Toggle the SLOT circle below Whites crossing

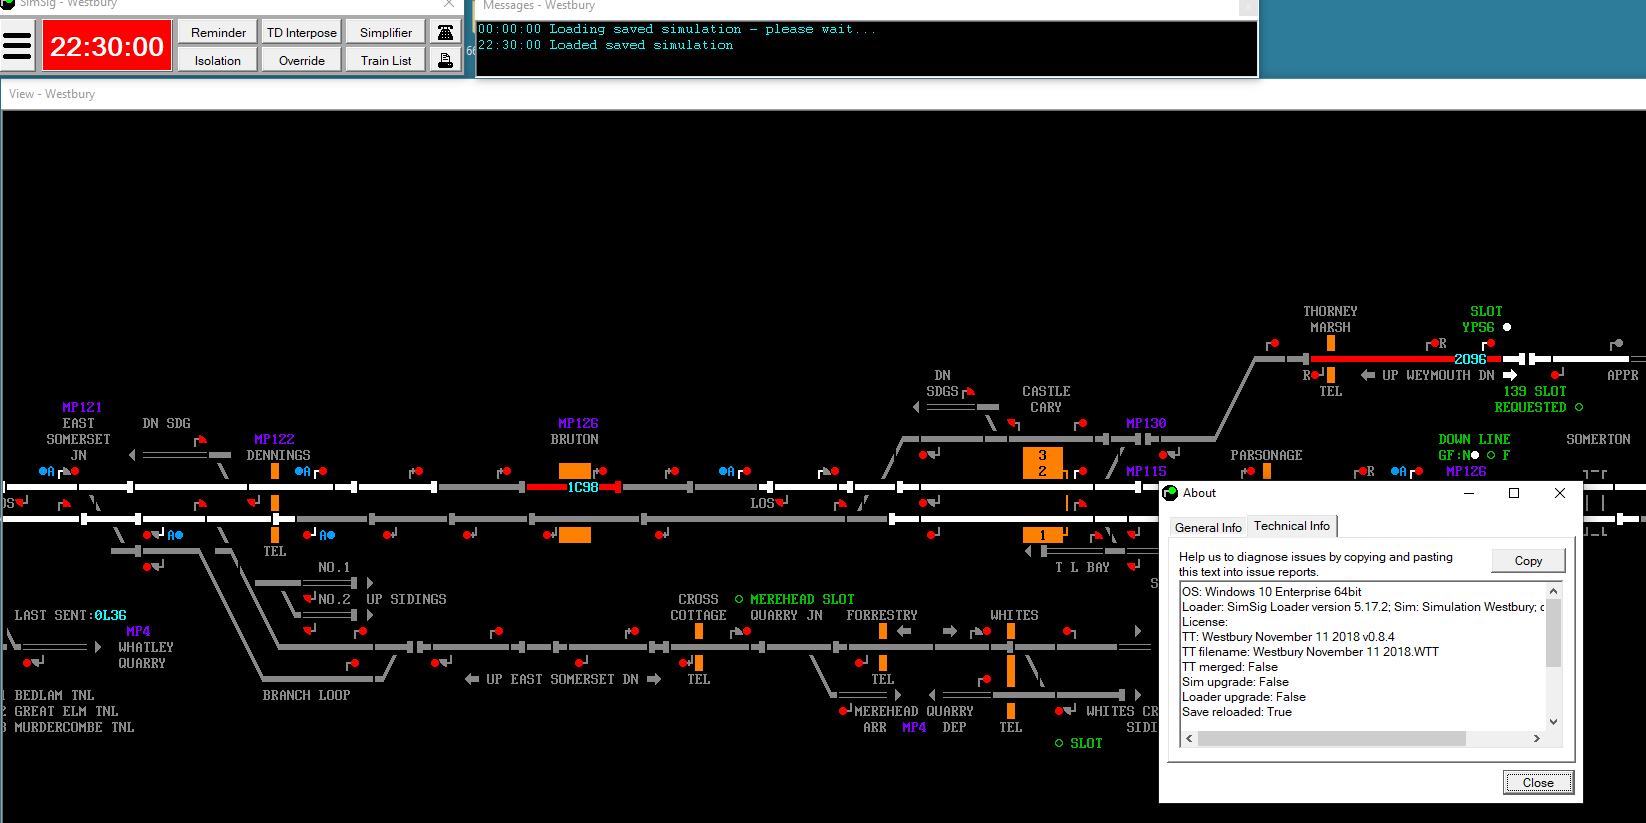[x=1059, y=743]
